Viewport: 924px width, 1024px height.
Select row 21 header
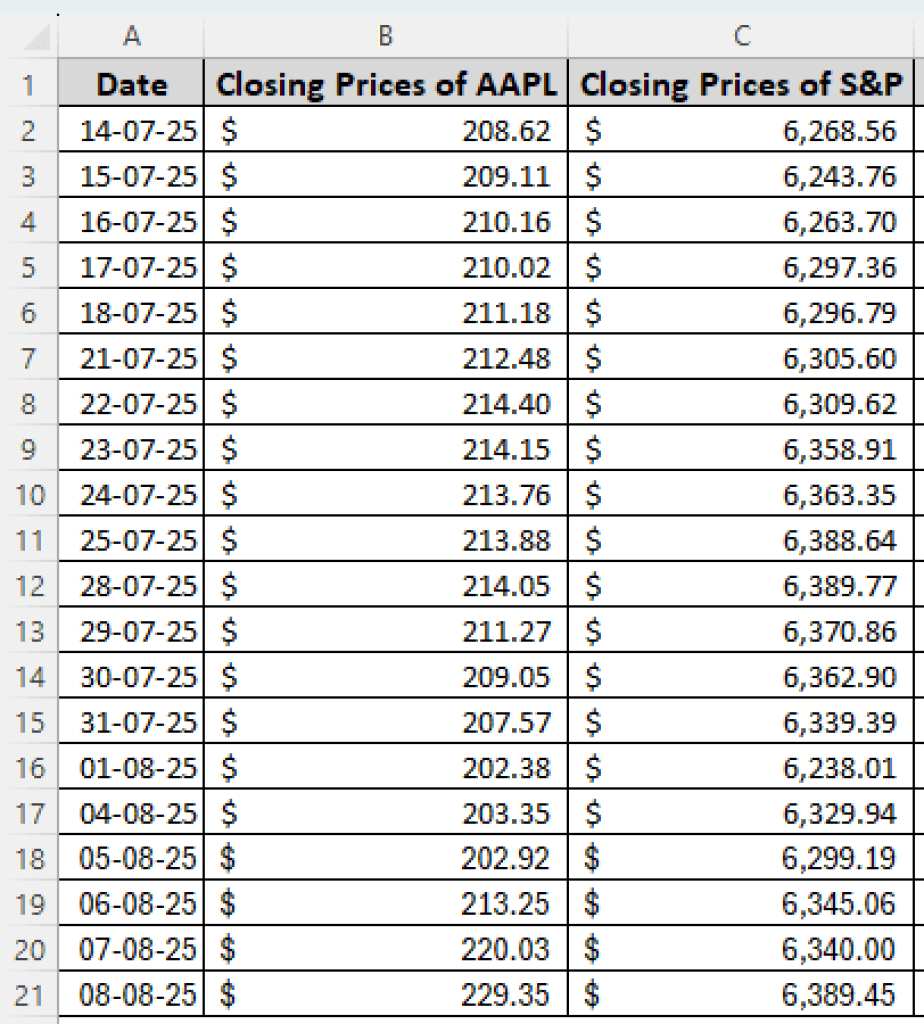tap(28, 996)
